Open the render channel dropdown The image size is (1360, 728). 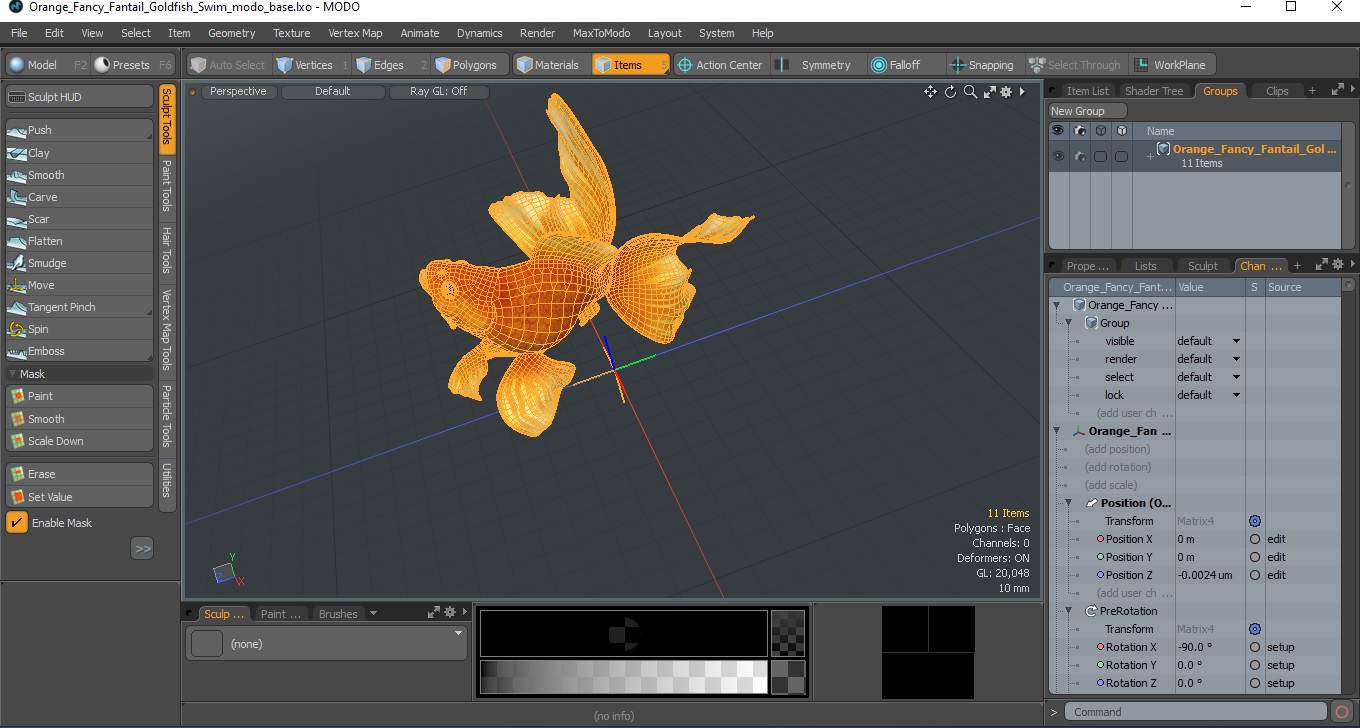(1209, 359)
